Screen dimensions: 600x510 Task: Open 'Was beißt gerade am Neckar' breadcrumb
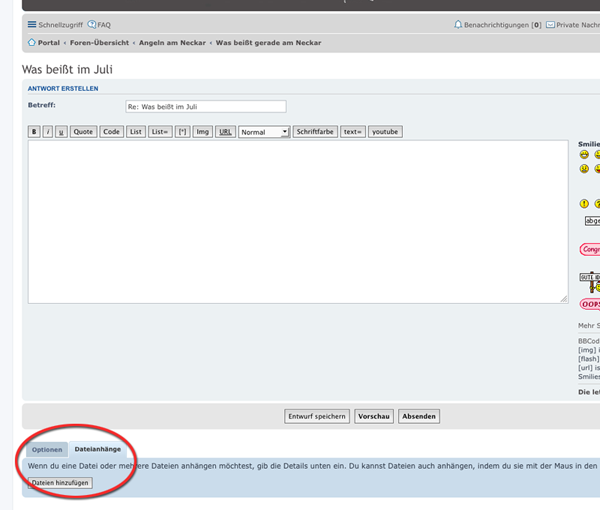(268, 42)
